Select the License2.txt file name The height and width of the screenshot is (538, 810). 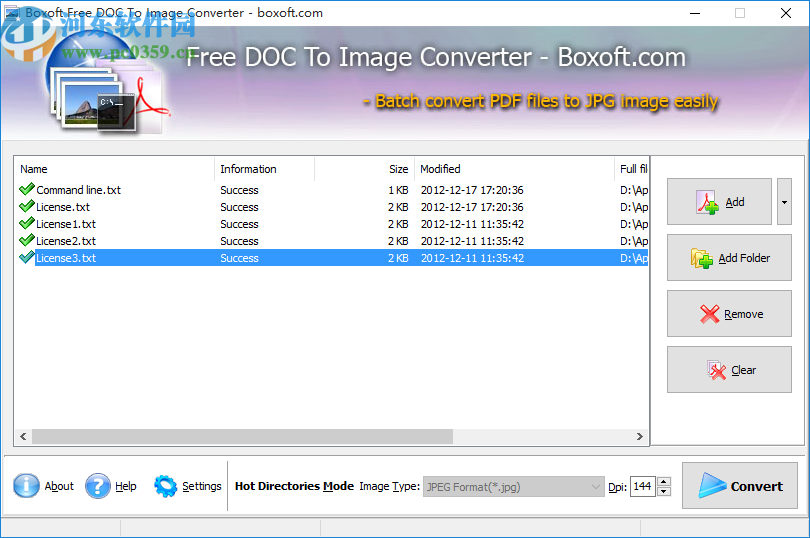click(66, 241)
